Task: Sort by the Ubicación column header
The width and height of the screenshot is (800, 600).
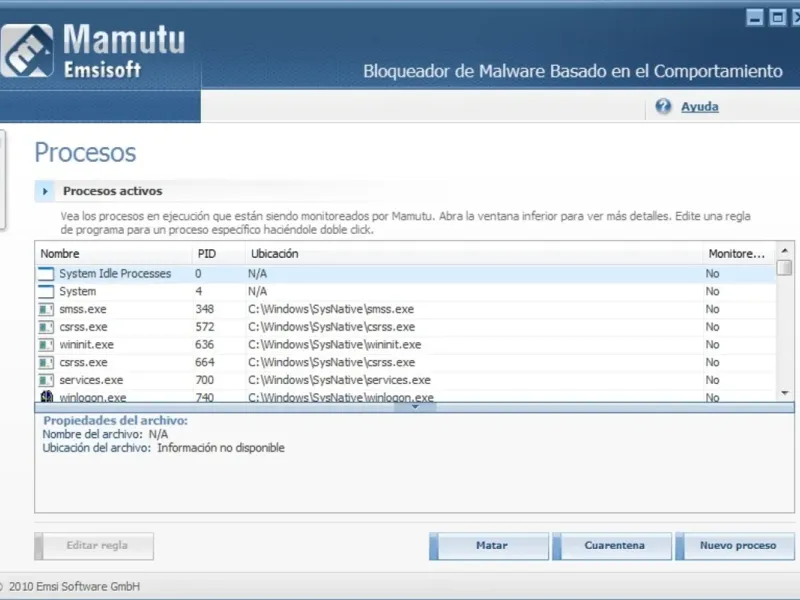Action: pos(474,254)
